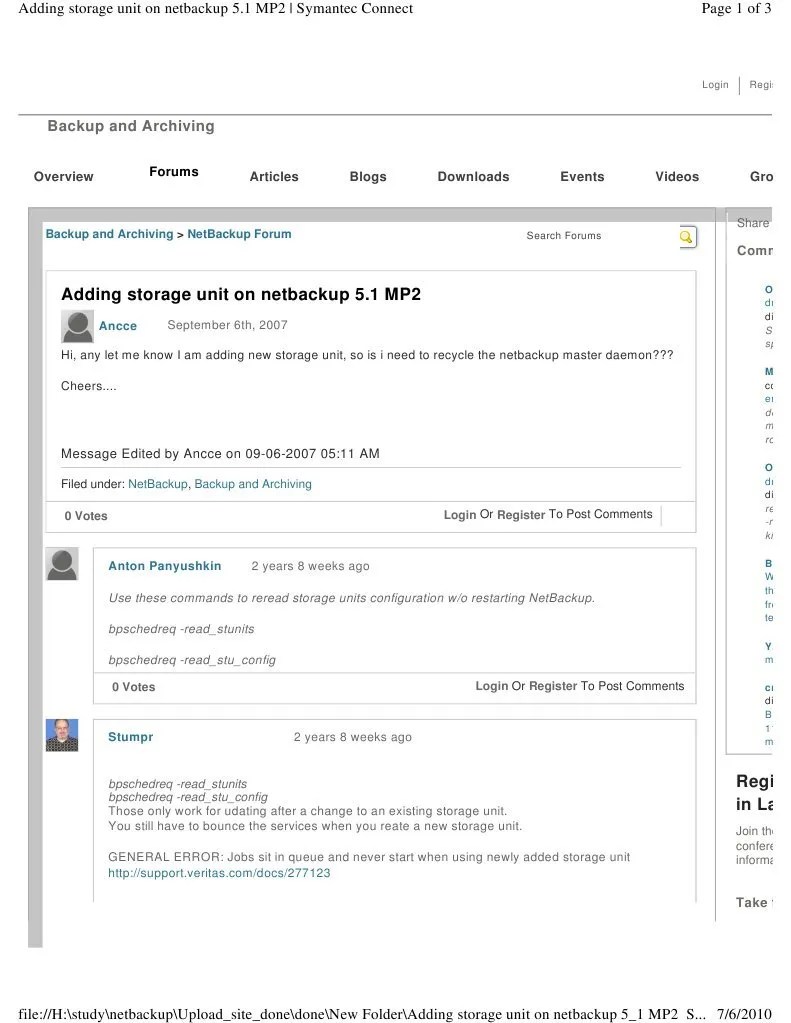Open Anton Panyushkin's profile link
The height and width of the screenshot is (1023, 791).
pos(164,566)
